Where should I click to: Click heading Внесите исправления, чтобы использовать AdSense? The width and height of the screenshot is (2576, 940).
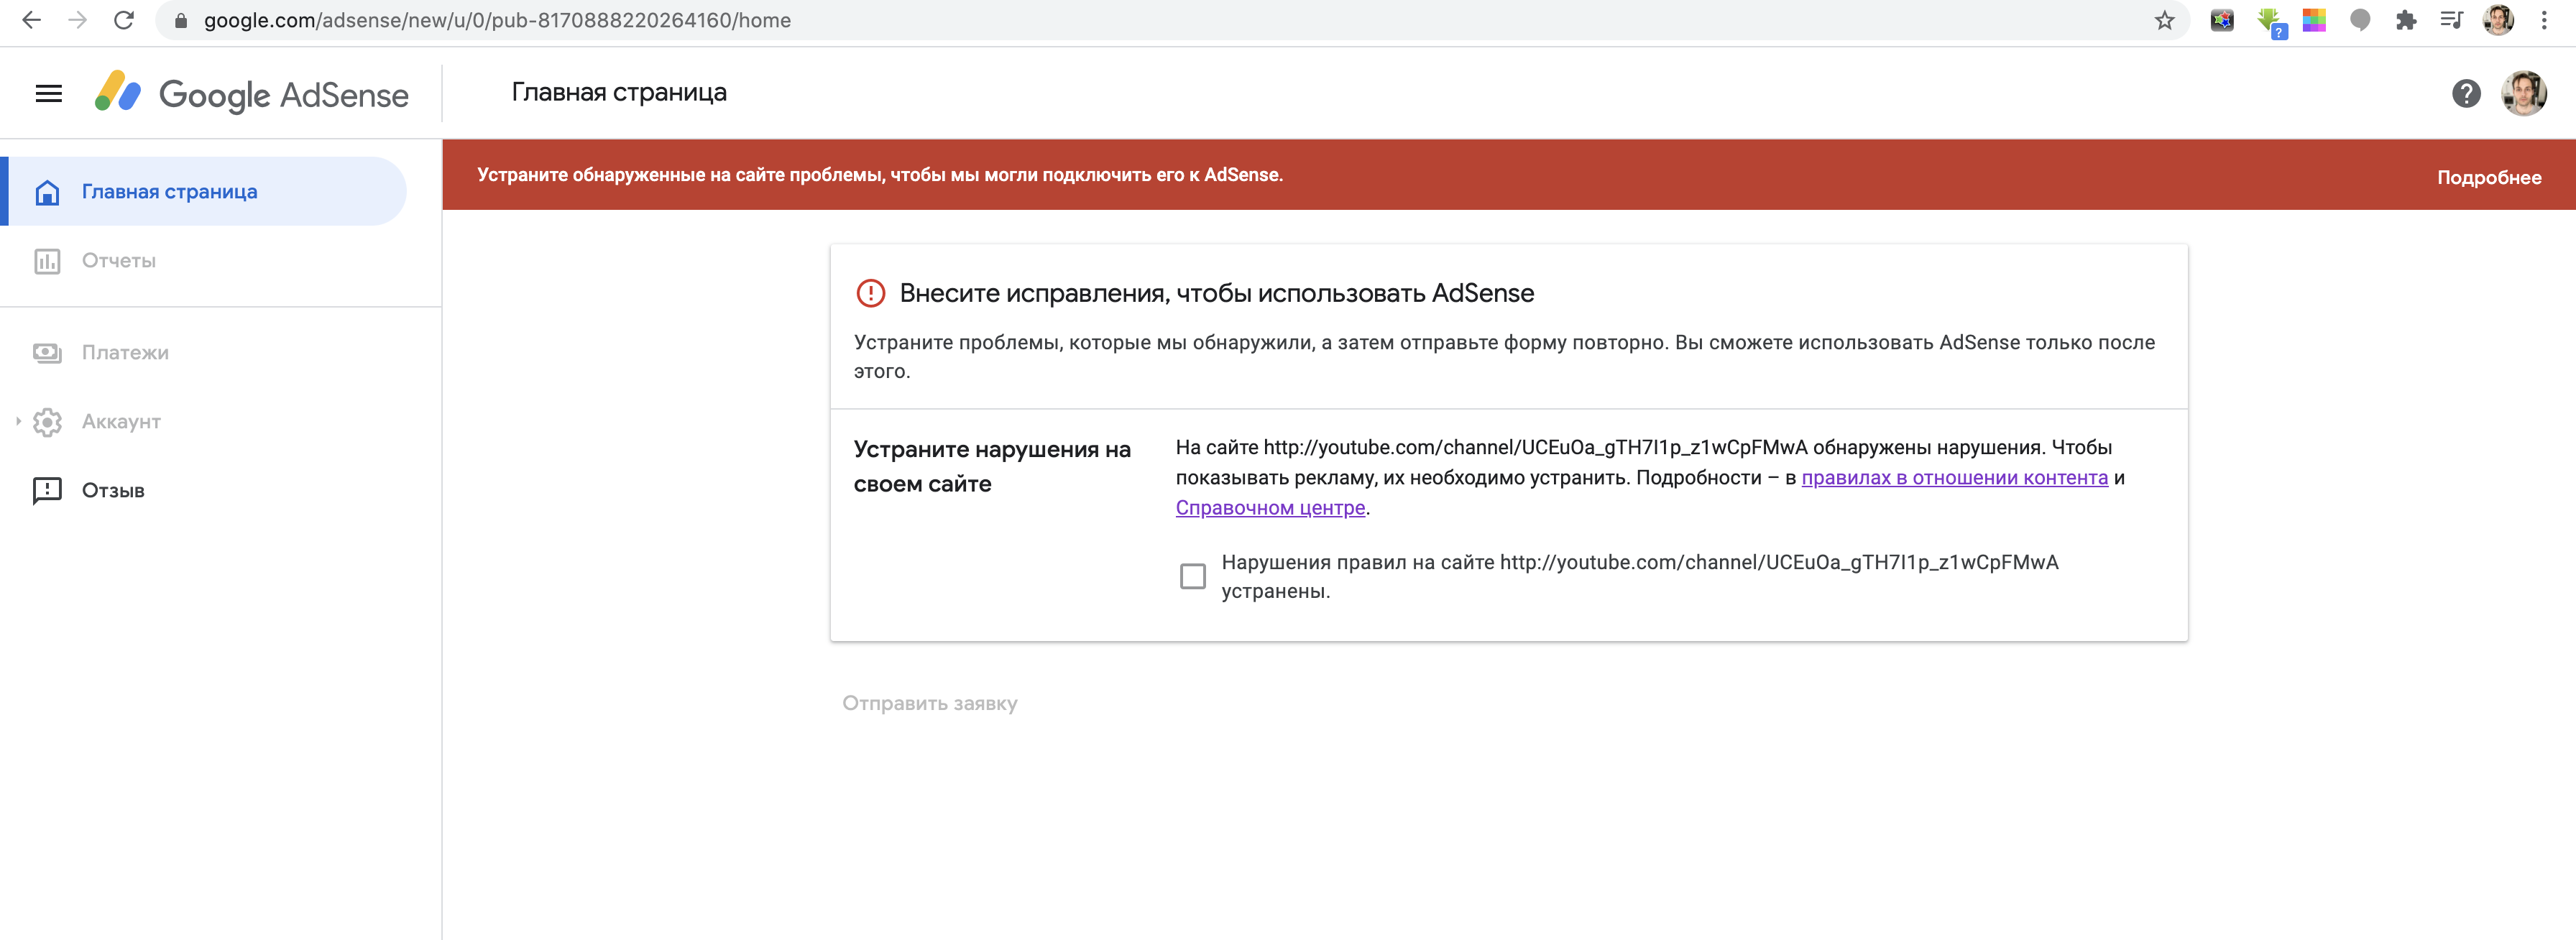click(1216, 293)
